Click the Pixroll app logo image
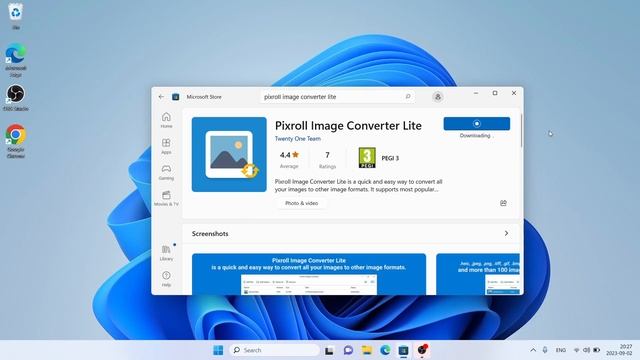The width and height of the screenshot is (640, 360). (229, 154)
